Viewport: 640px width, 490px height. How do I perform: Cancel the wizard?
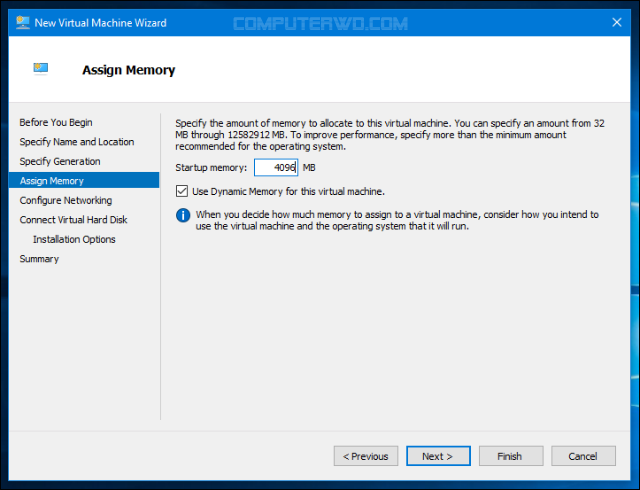coord(583,456)
